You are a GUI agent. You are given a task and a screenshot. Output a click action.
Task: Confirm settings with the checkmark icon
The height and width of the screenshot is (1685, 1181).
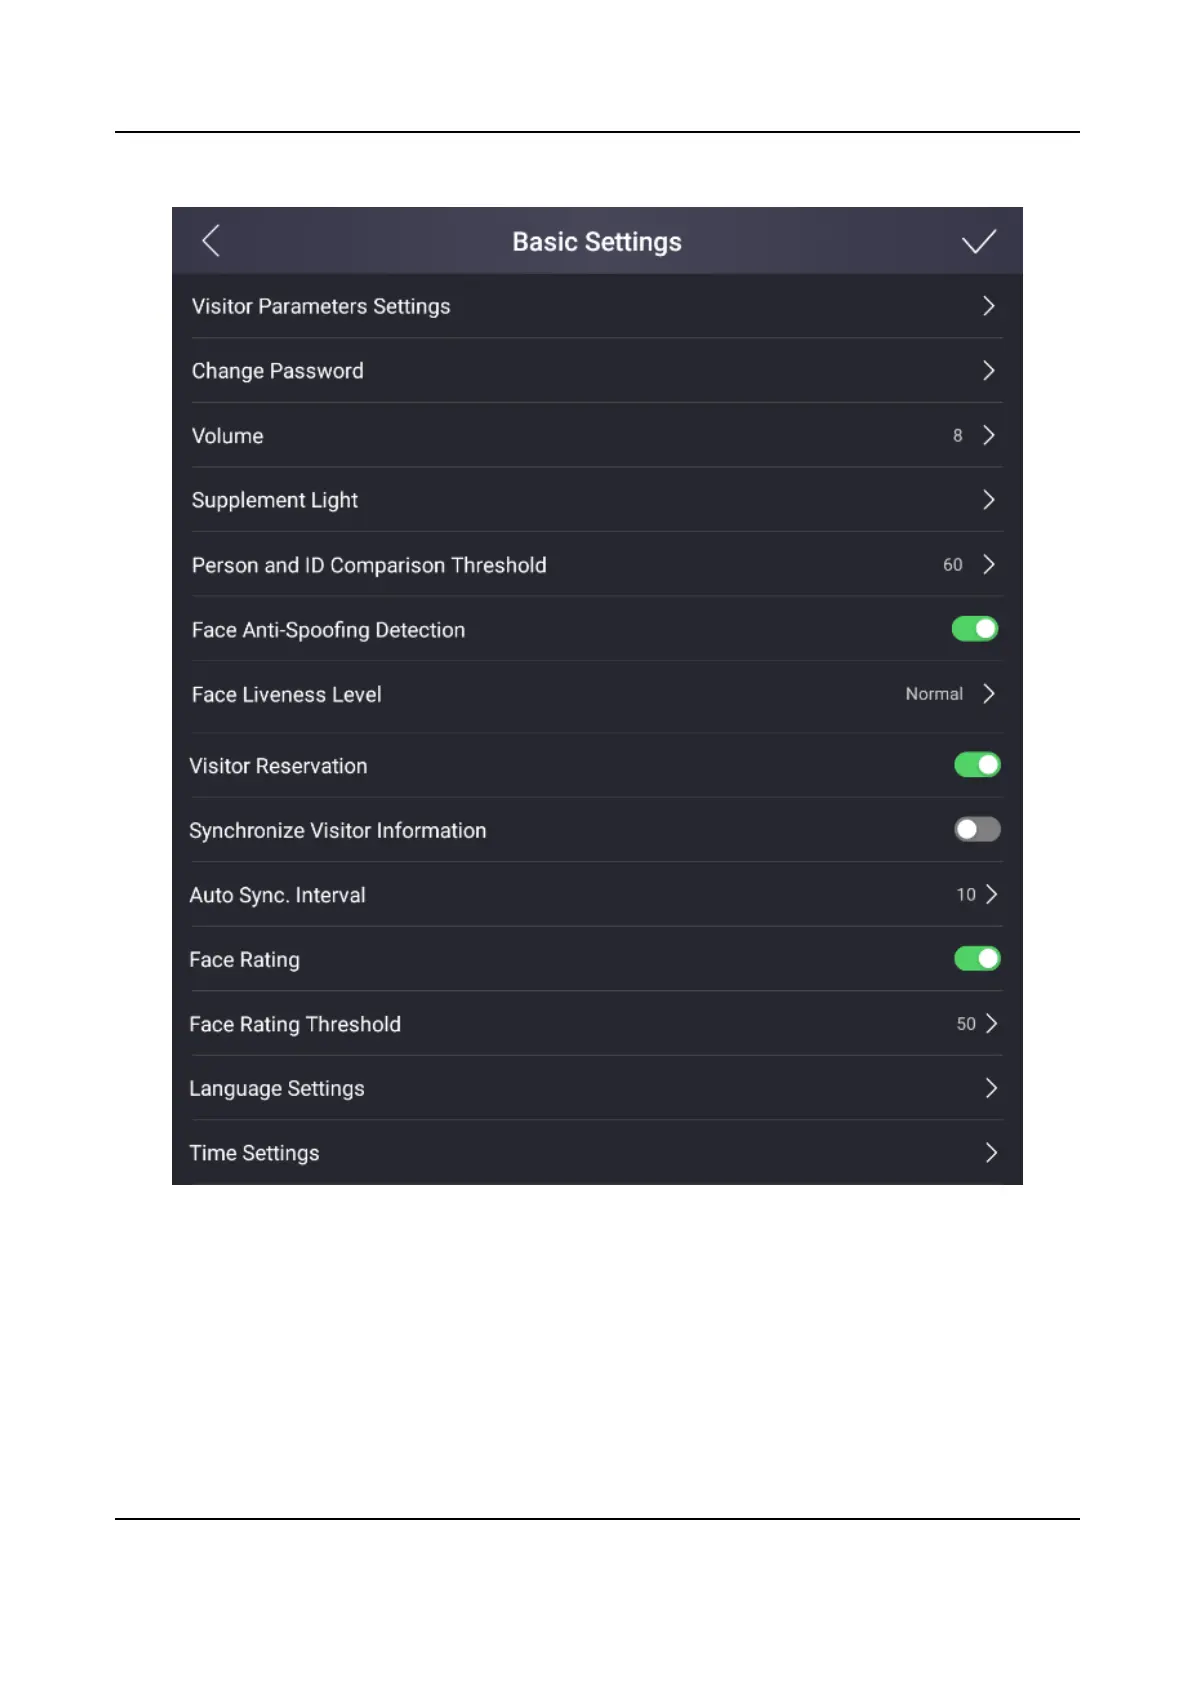click(x=978, y=241)
